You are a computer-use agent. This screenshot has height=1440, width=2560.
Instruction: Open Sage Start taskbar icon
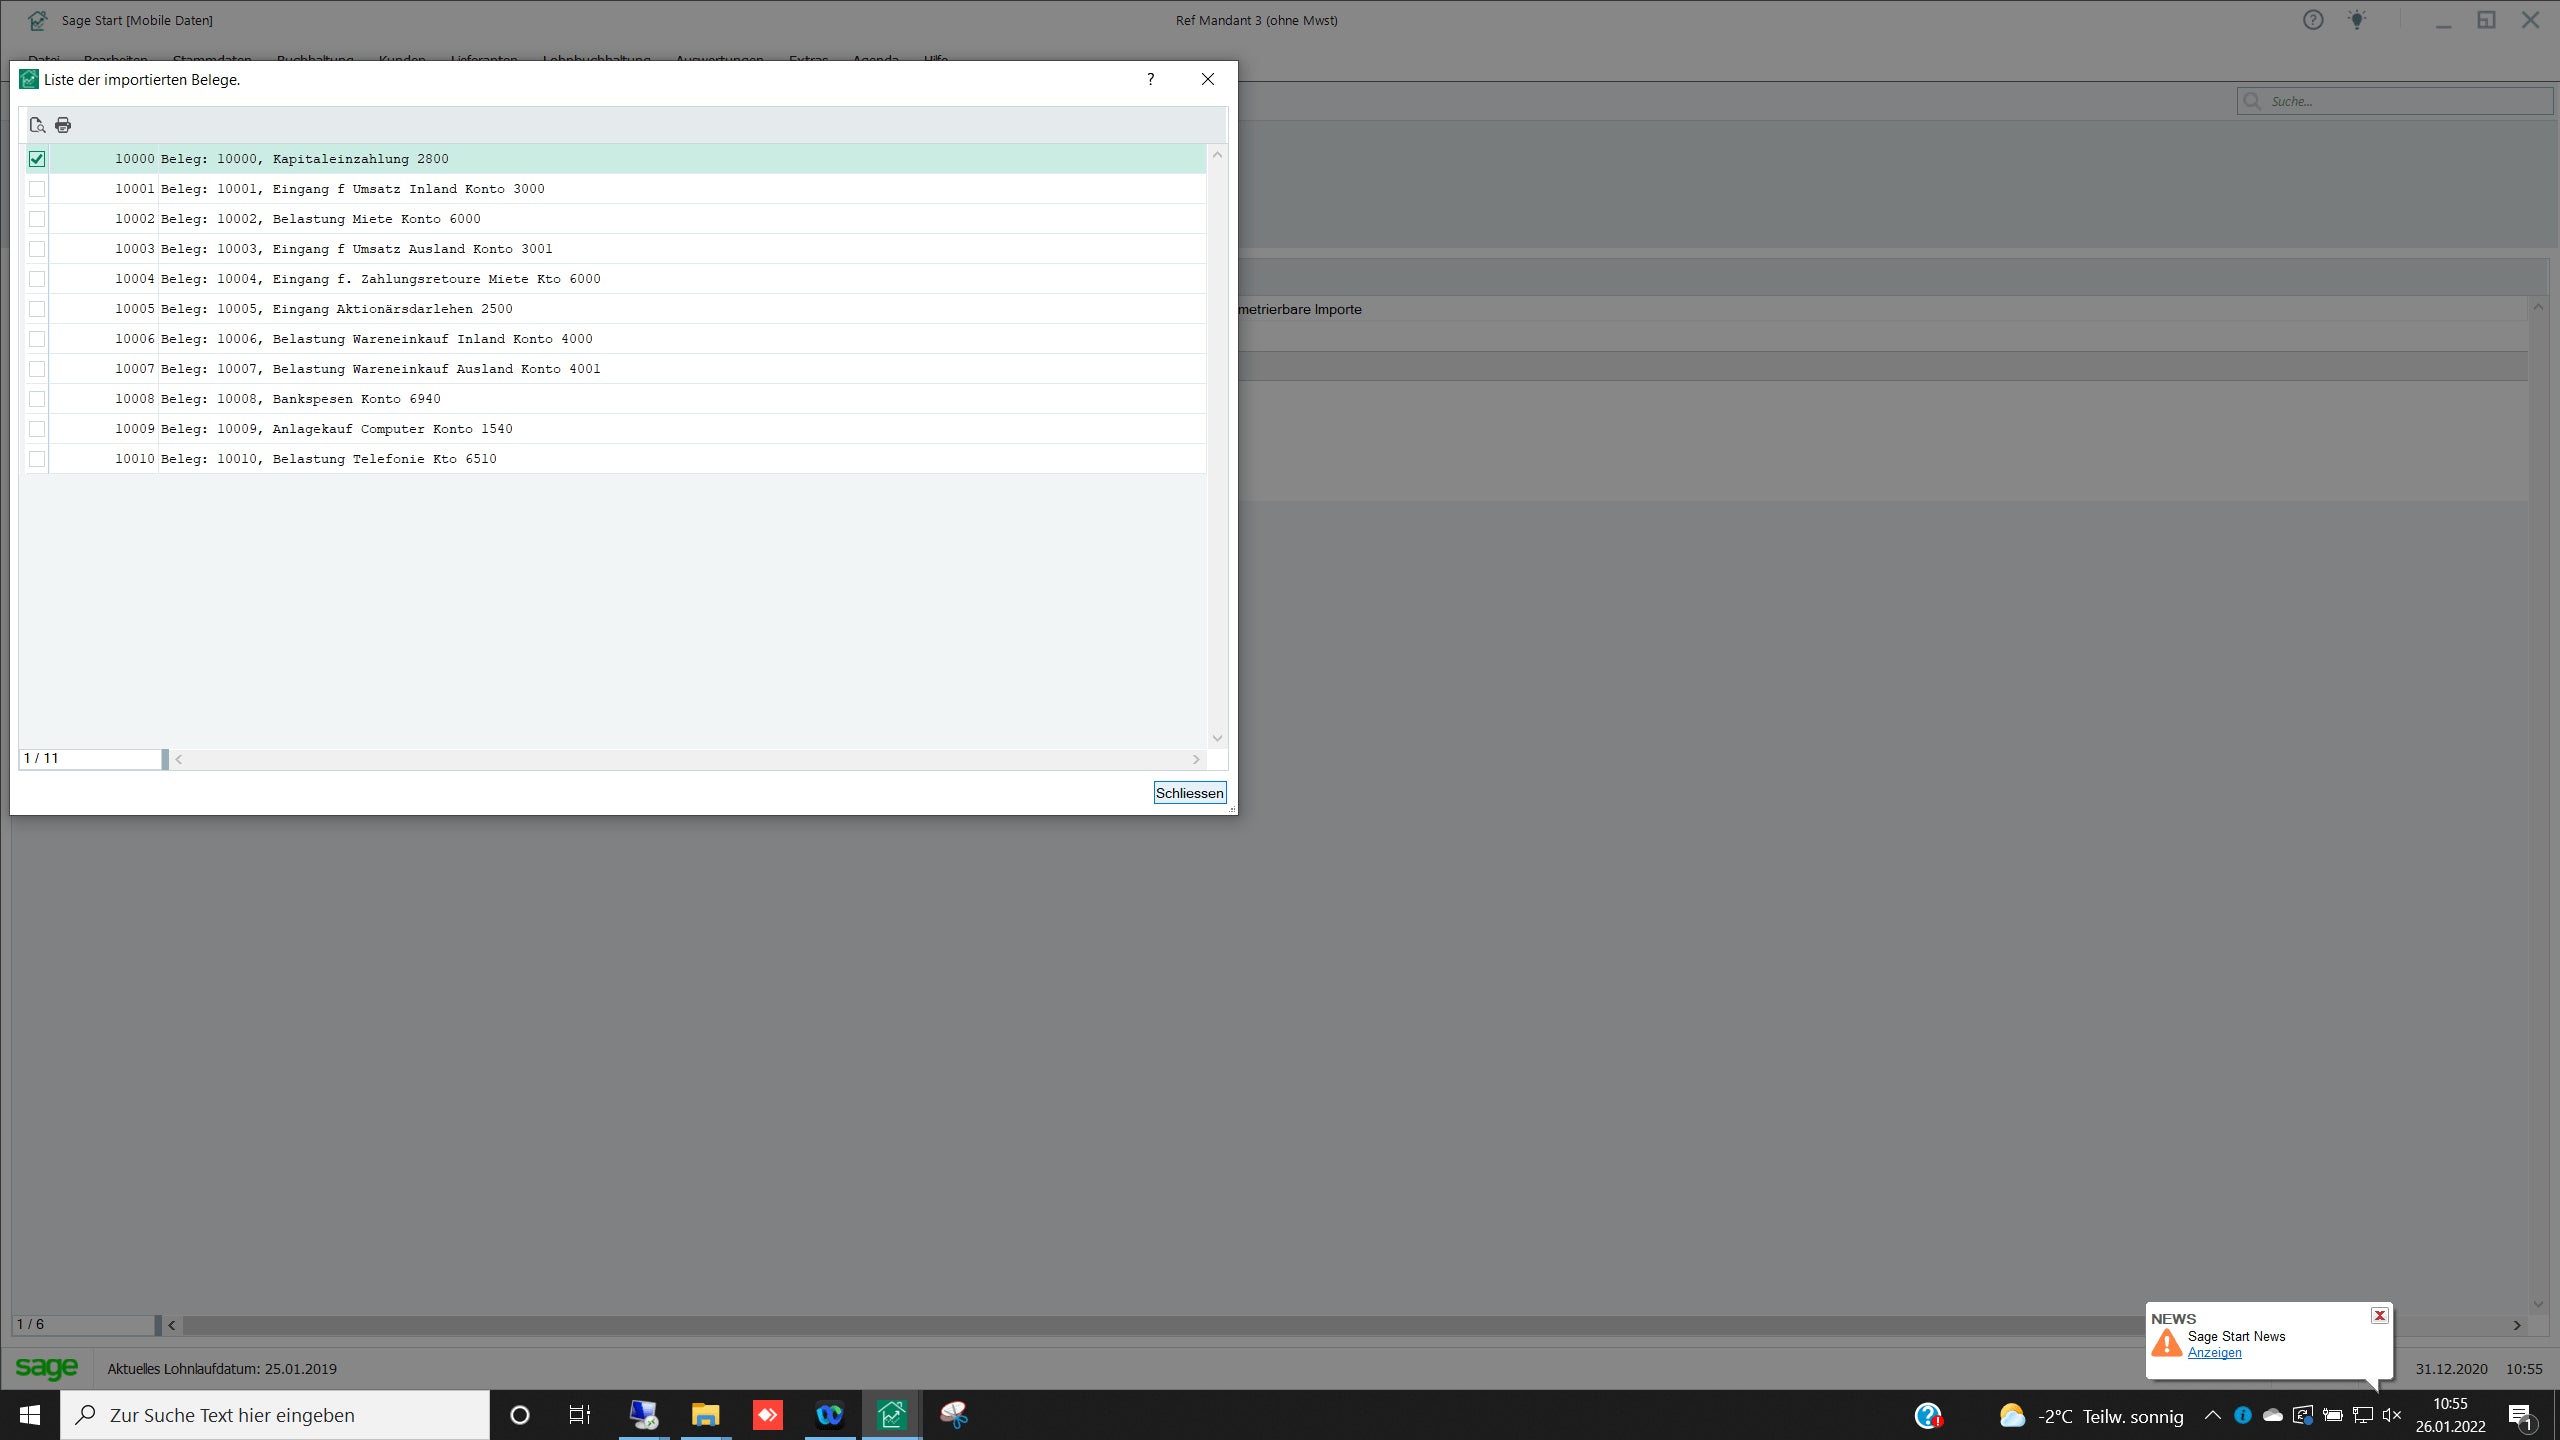891,1415
